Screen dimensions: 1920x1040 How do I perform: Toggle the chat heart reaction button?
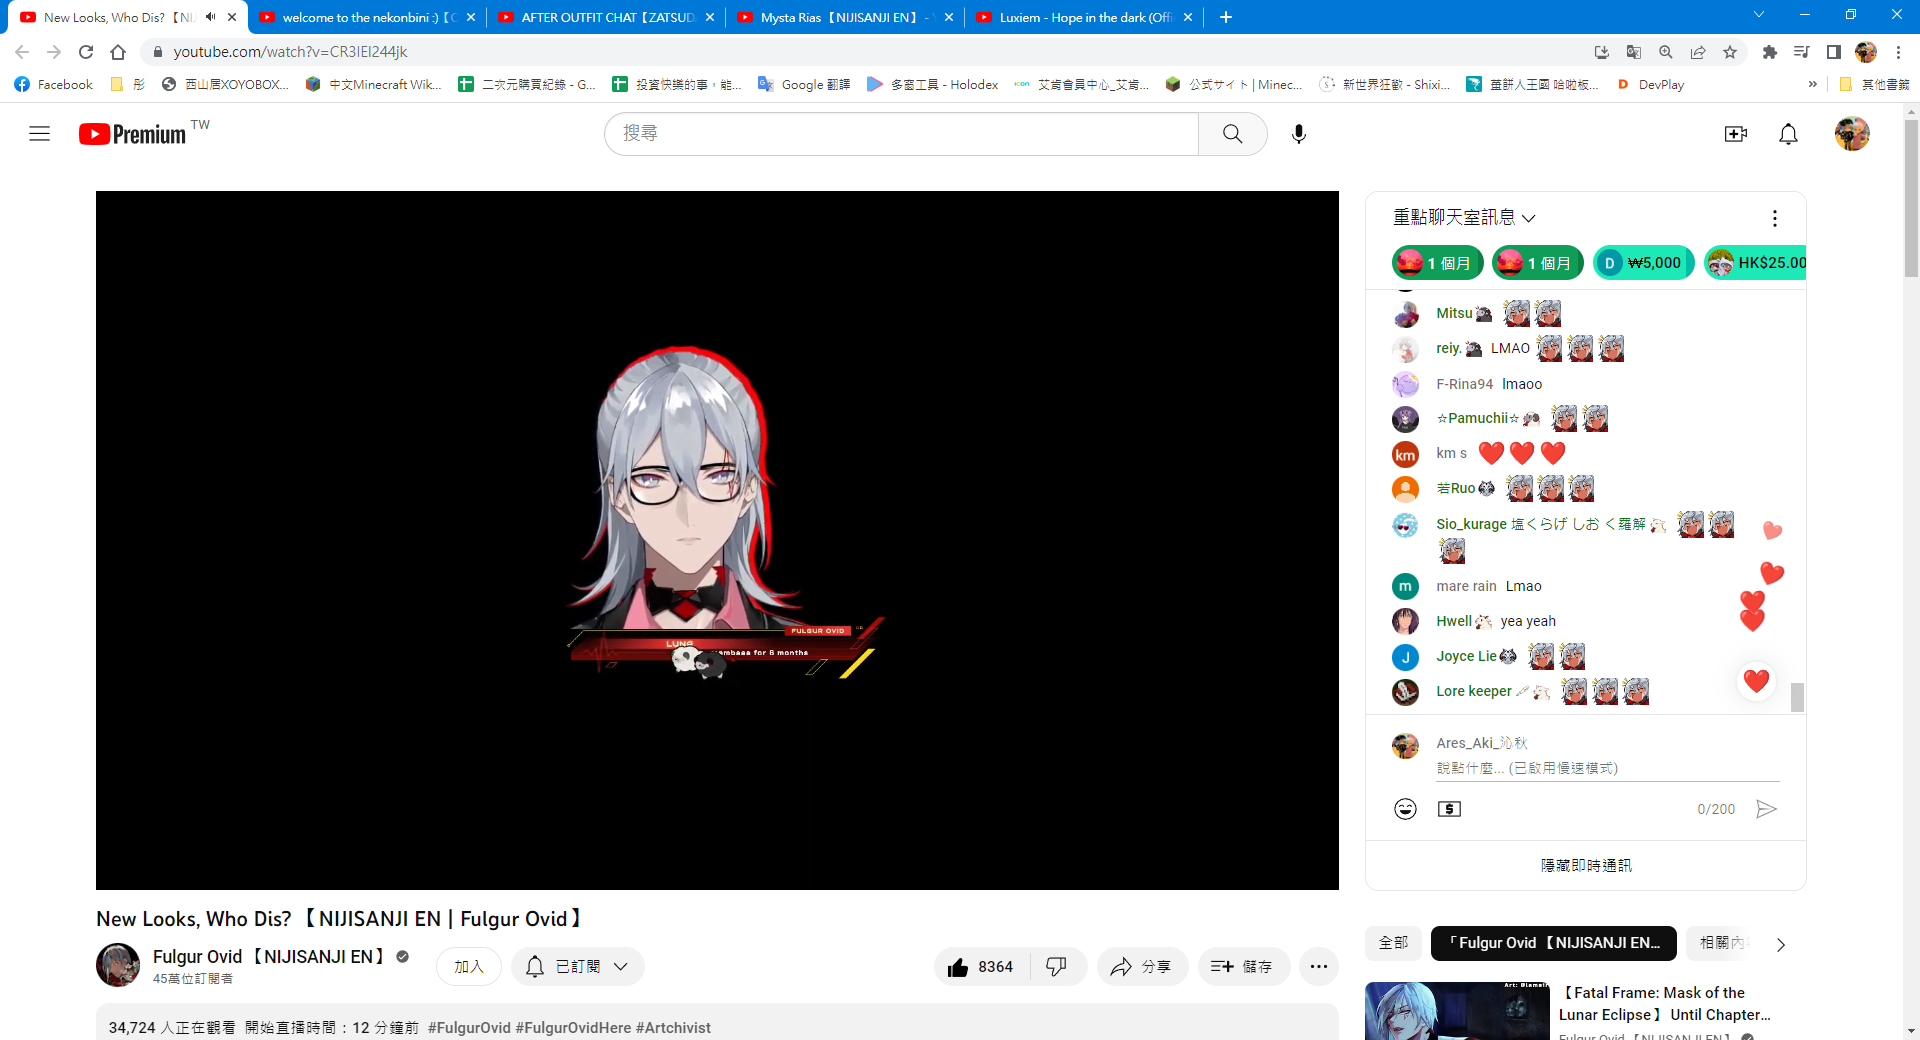(1756, 681)
